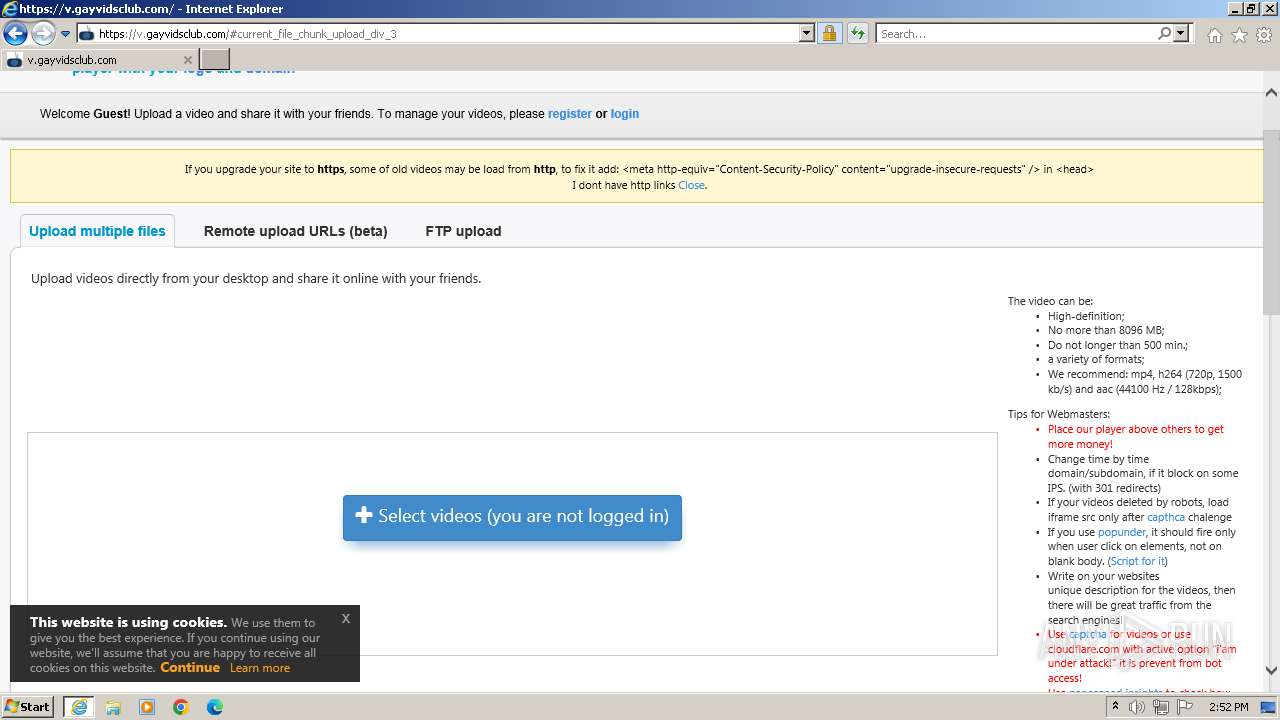Close the v.gayvidsclub.com tab
1280x720 pixels.
click(x=188, y=60)
